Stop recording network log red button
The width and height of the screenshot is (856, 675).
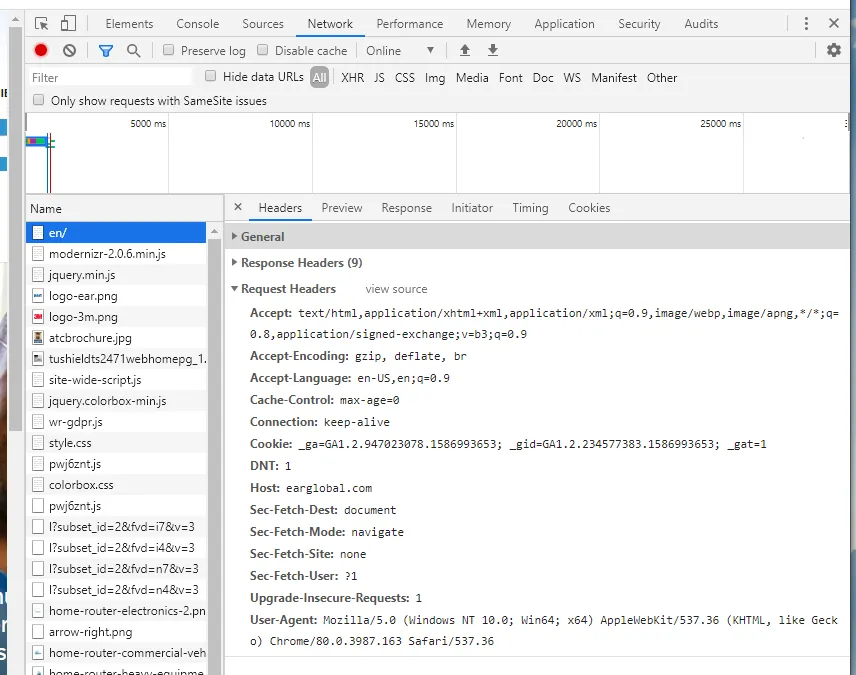point(41,50)
